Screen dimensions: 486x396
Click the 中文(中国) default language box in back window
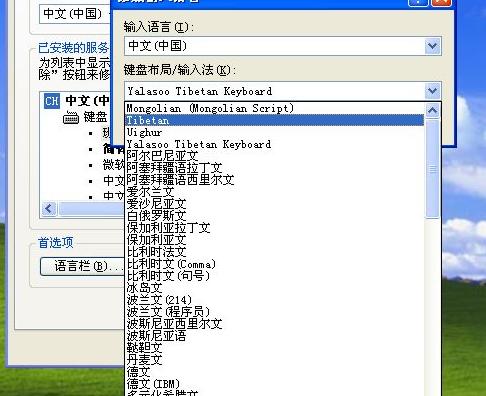click(x=75, y=14)
